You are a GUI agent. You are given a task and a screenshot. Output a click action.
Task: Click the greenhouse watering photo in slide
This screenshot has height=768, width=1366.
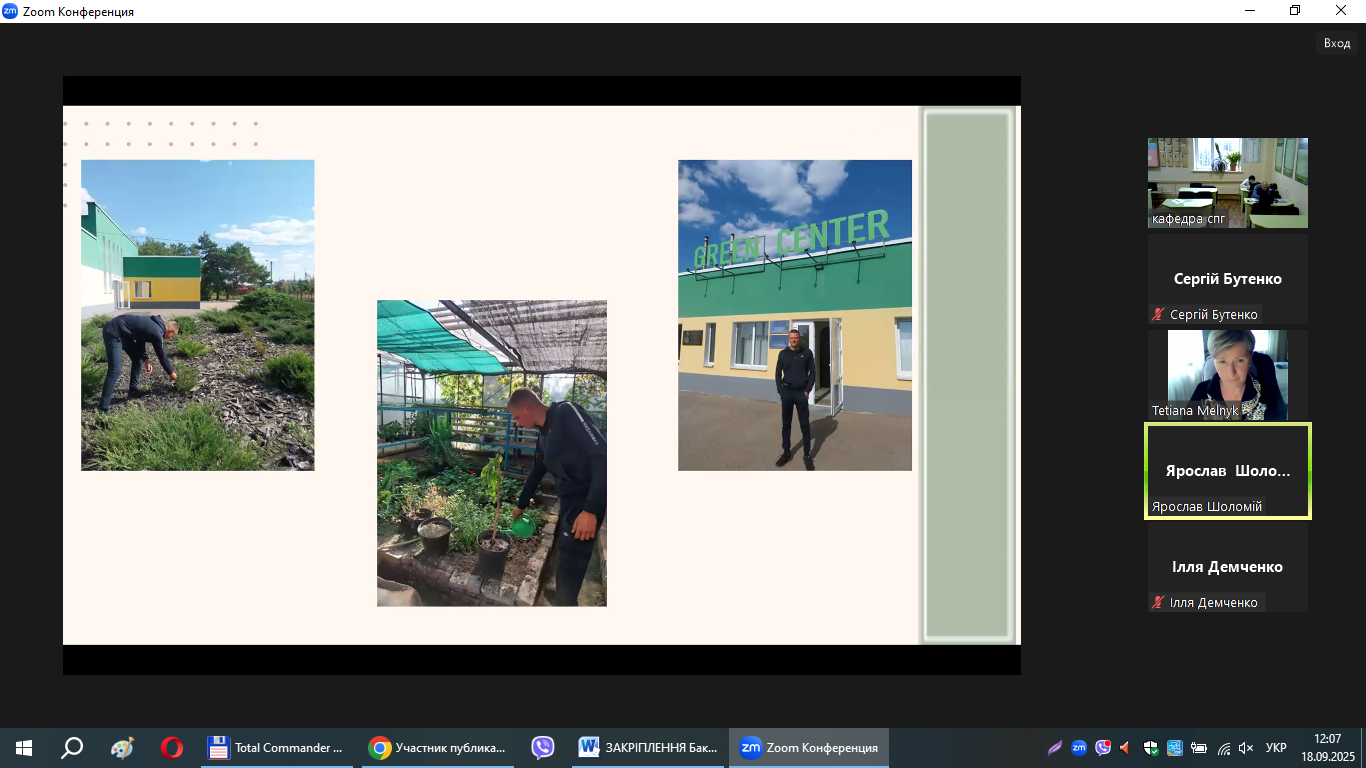pyautogui.click(x=492, y=453)
